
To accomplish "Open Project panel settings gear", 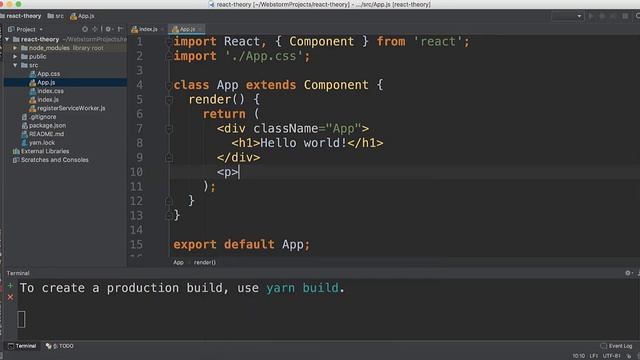I will click(108, 29).
